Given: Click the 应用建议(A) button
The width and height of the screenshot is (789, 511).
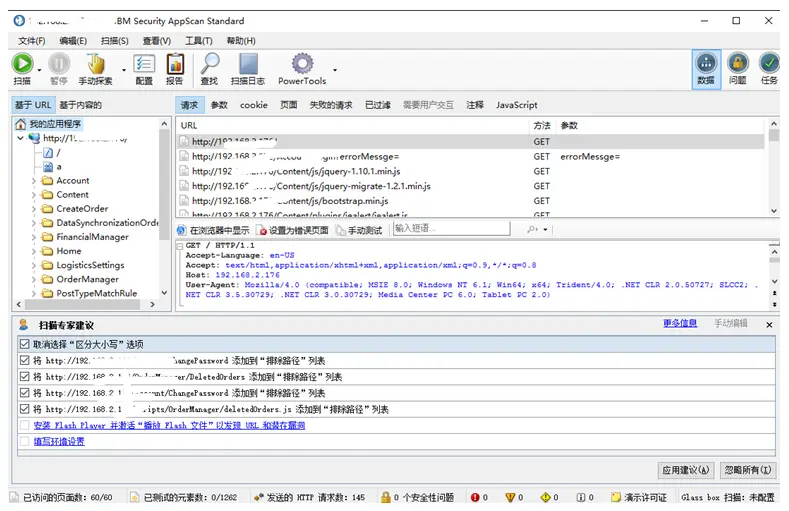Looking at the screenshot, I should pos(686,470).
